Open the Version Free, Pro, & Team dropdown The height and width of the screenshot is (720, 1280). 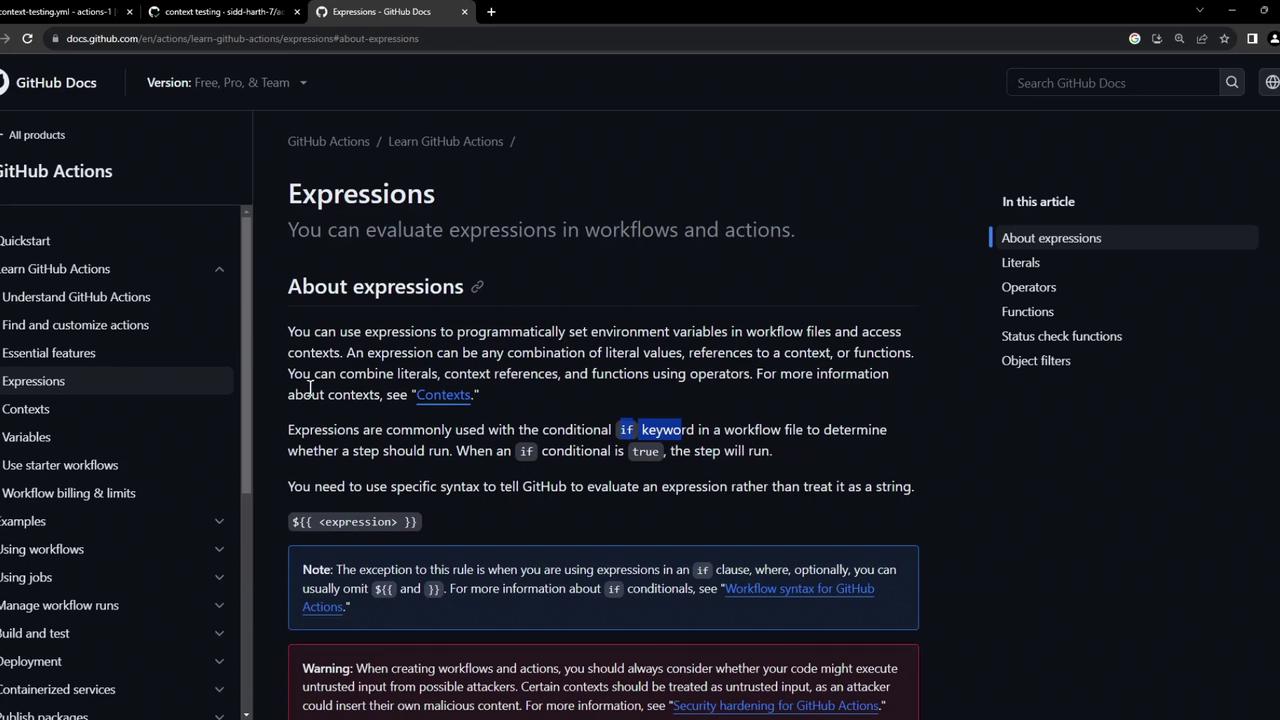pos(227,83)
